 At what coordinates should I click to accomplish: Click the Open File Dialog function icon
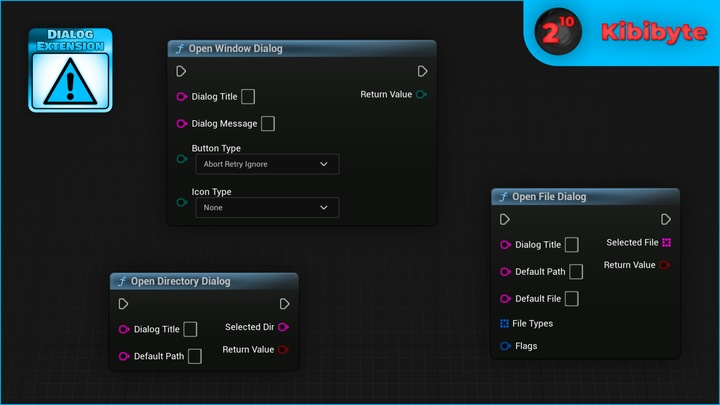(x=504, y=197)
